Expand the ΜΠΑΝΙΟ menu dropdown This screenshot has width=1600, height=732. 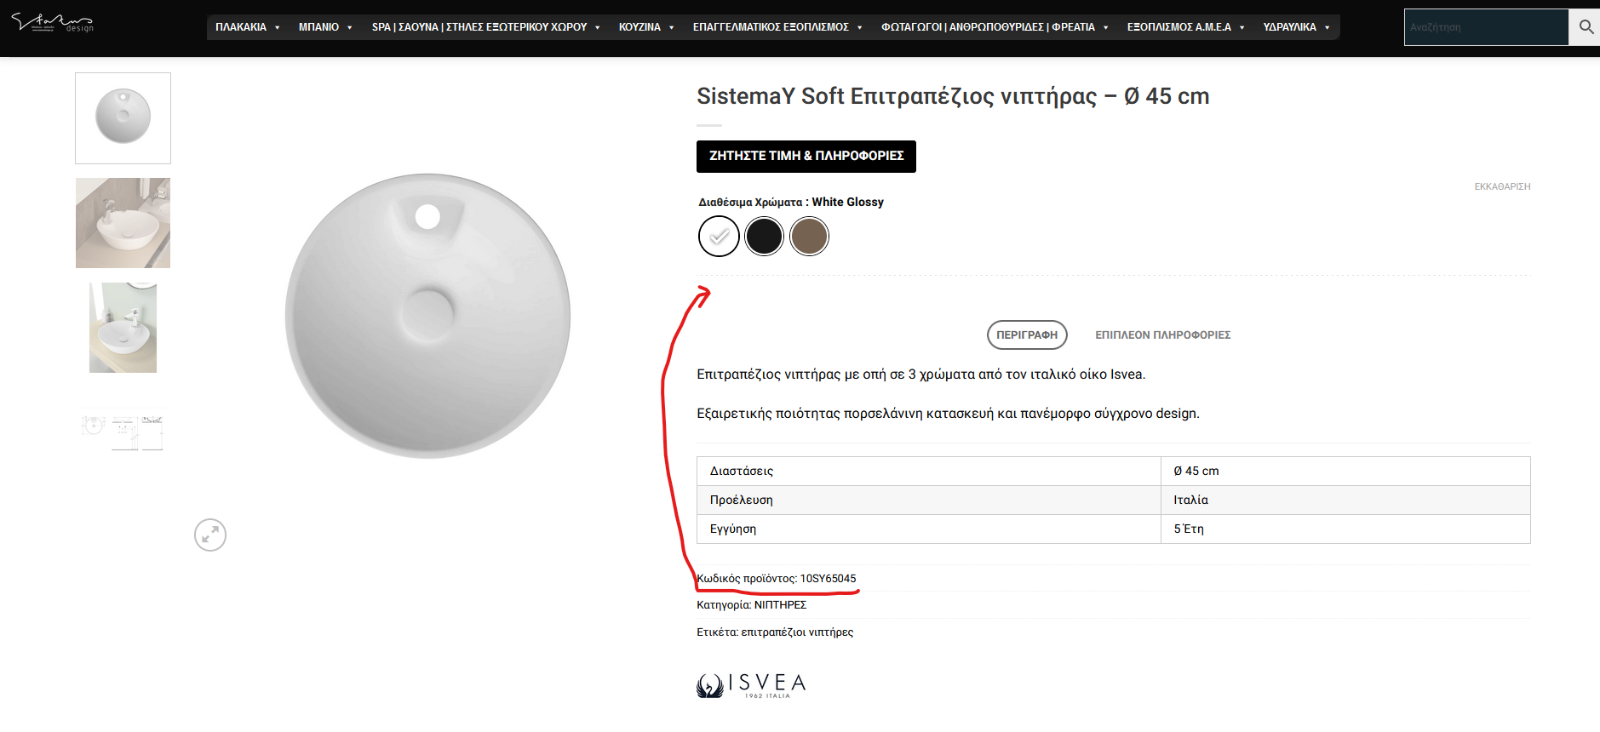point(325,27)
